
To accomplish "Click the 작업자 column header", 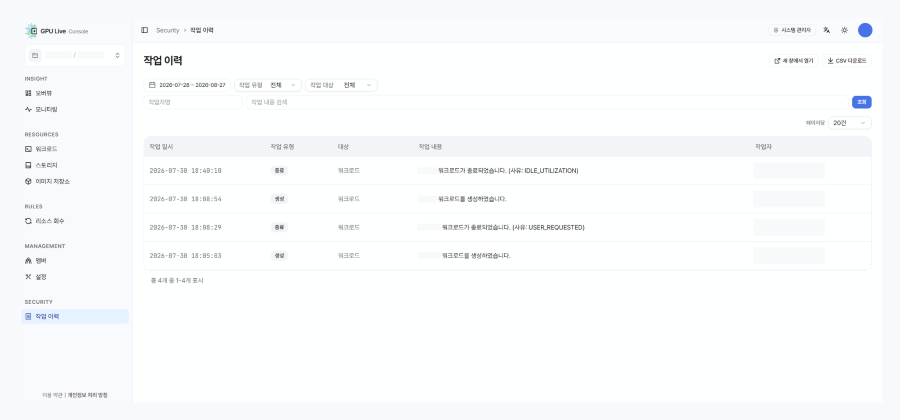I will [764, 147].
